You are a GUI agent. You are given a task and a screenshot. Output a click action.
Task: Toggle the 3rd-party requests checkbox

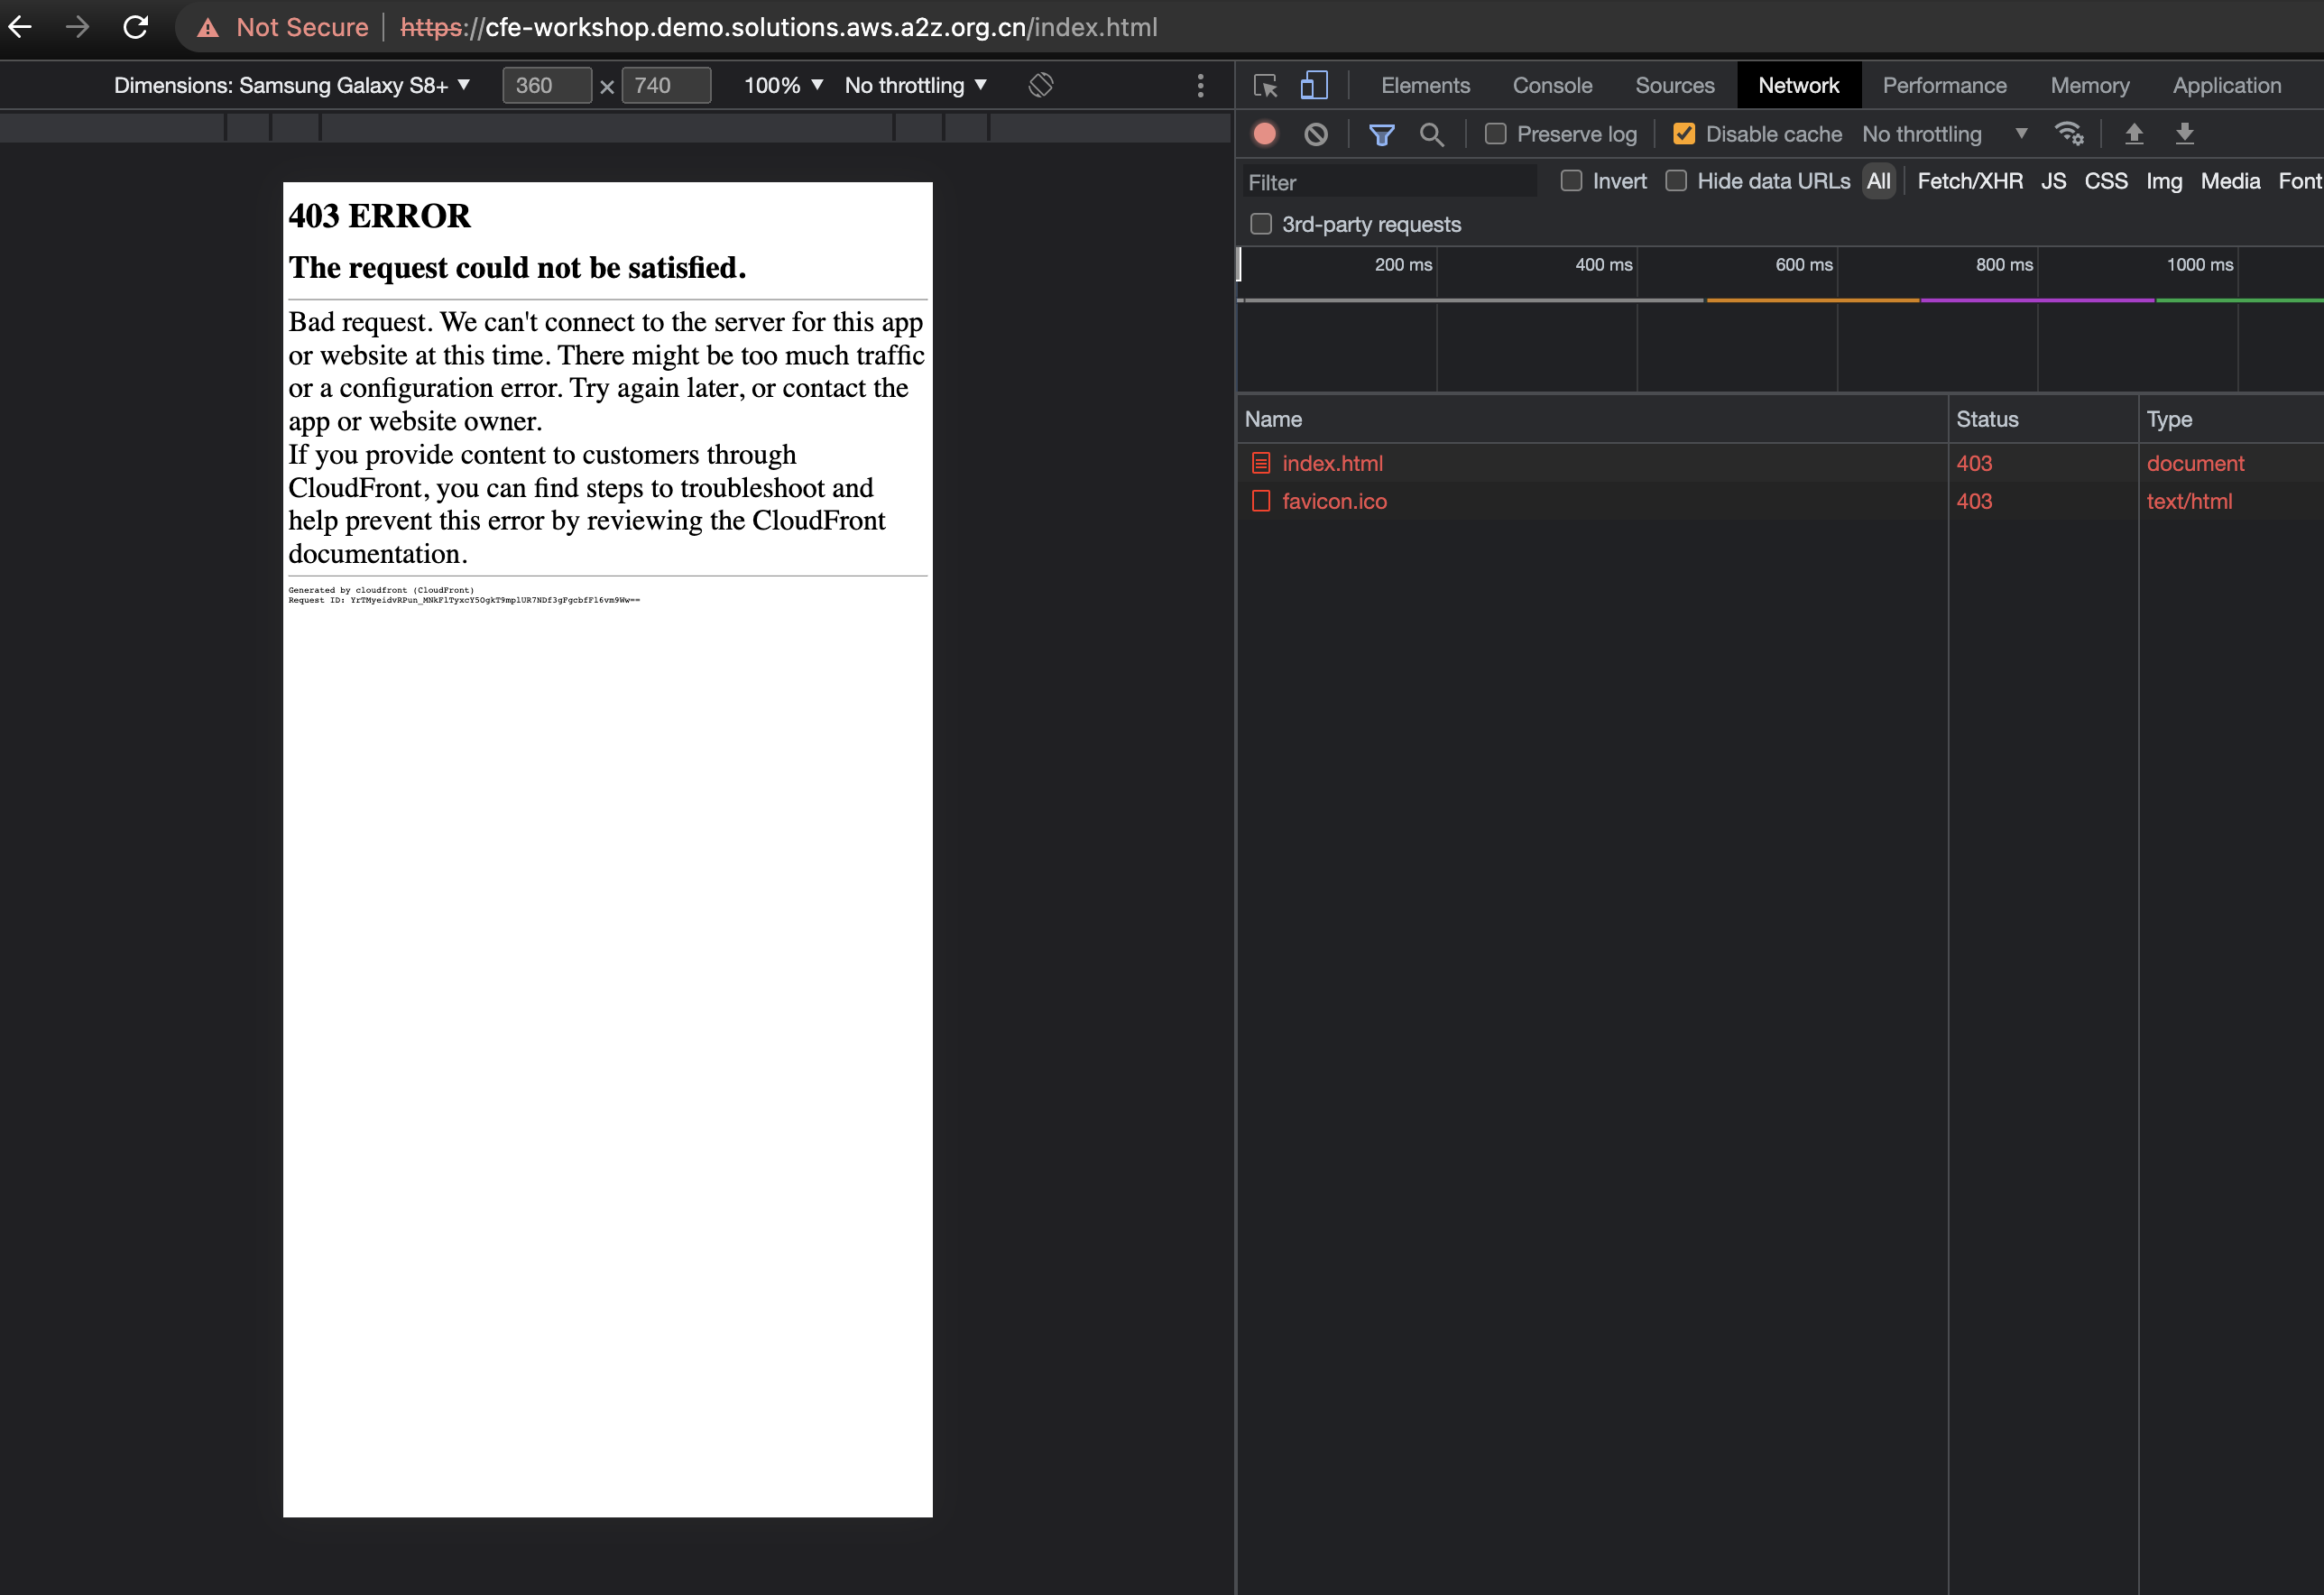(1259, 225)
